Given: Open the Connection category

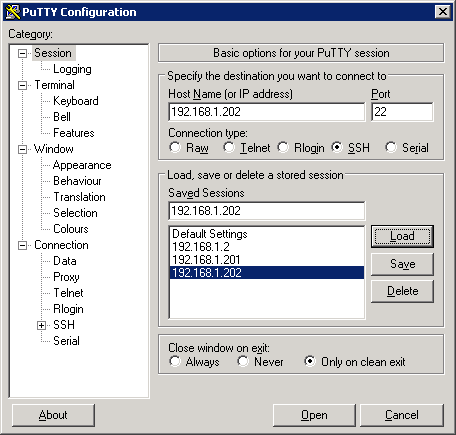Looking at the screenshot, I should pos(61,245).
